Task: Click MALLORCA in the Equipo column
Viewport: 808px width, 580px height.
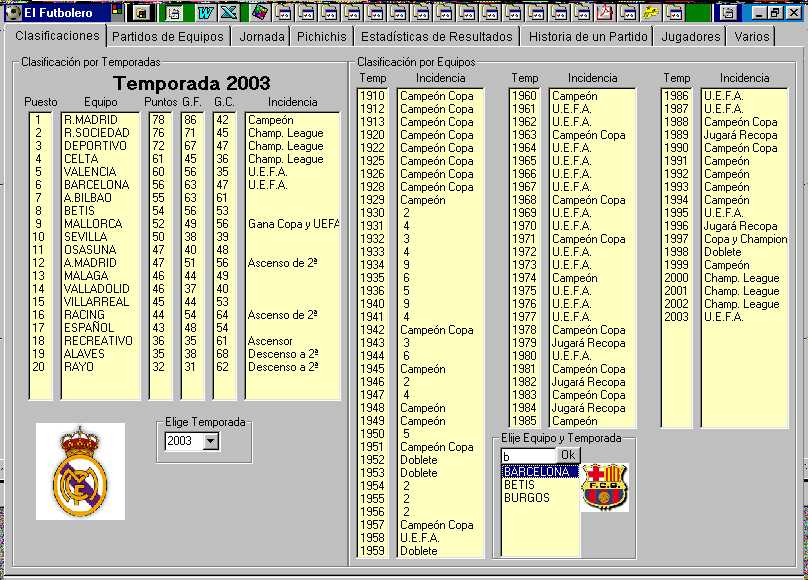Action: (x=93, y=224)
